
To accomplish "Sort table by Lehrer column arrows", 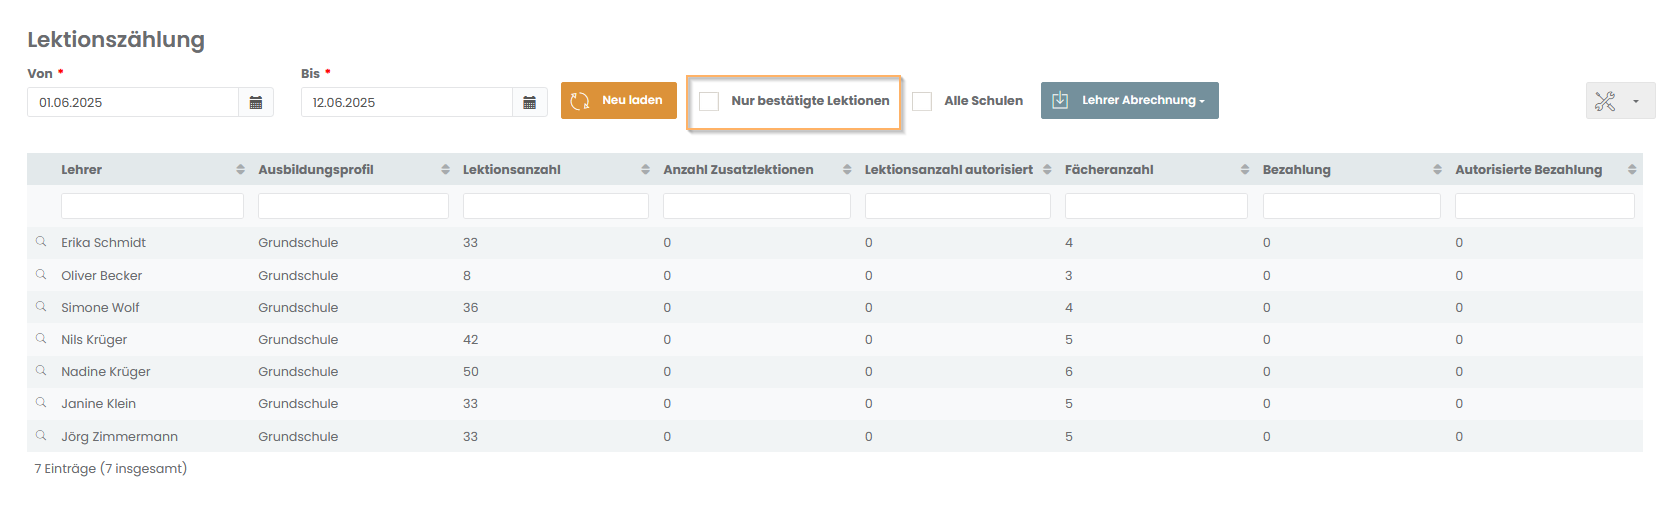I will click(240, 170).
